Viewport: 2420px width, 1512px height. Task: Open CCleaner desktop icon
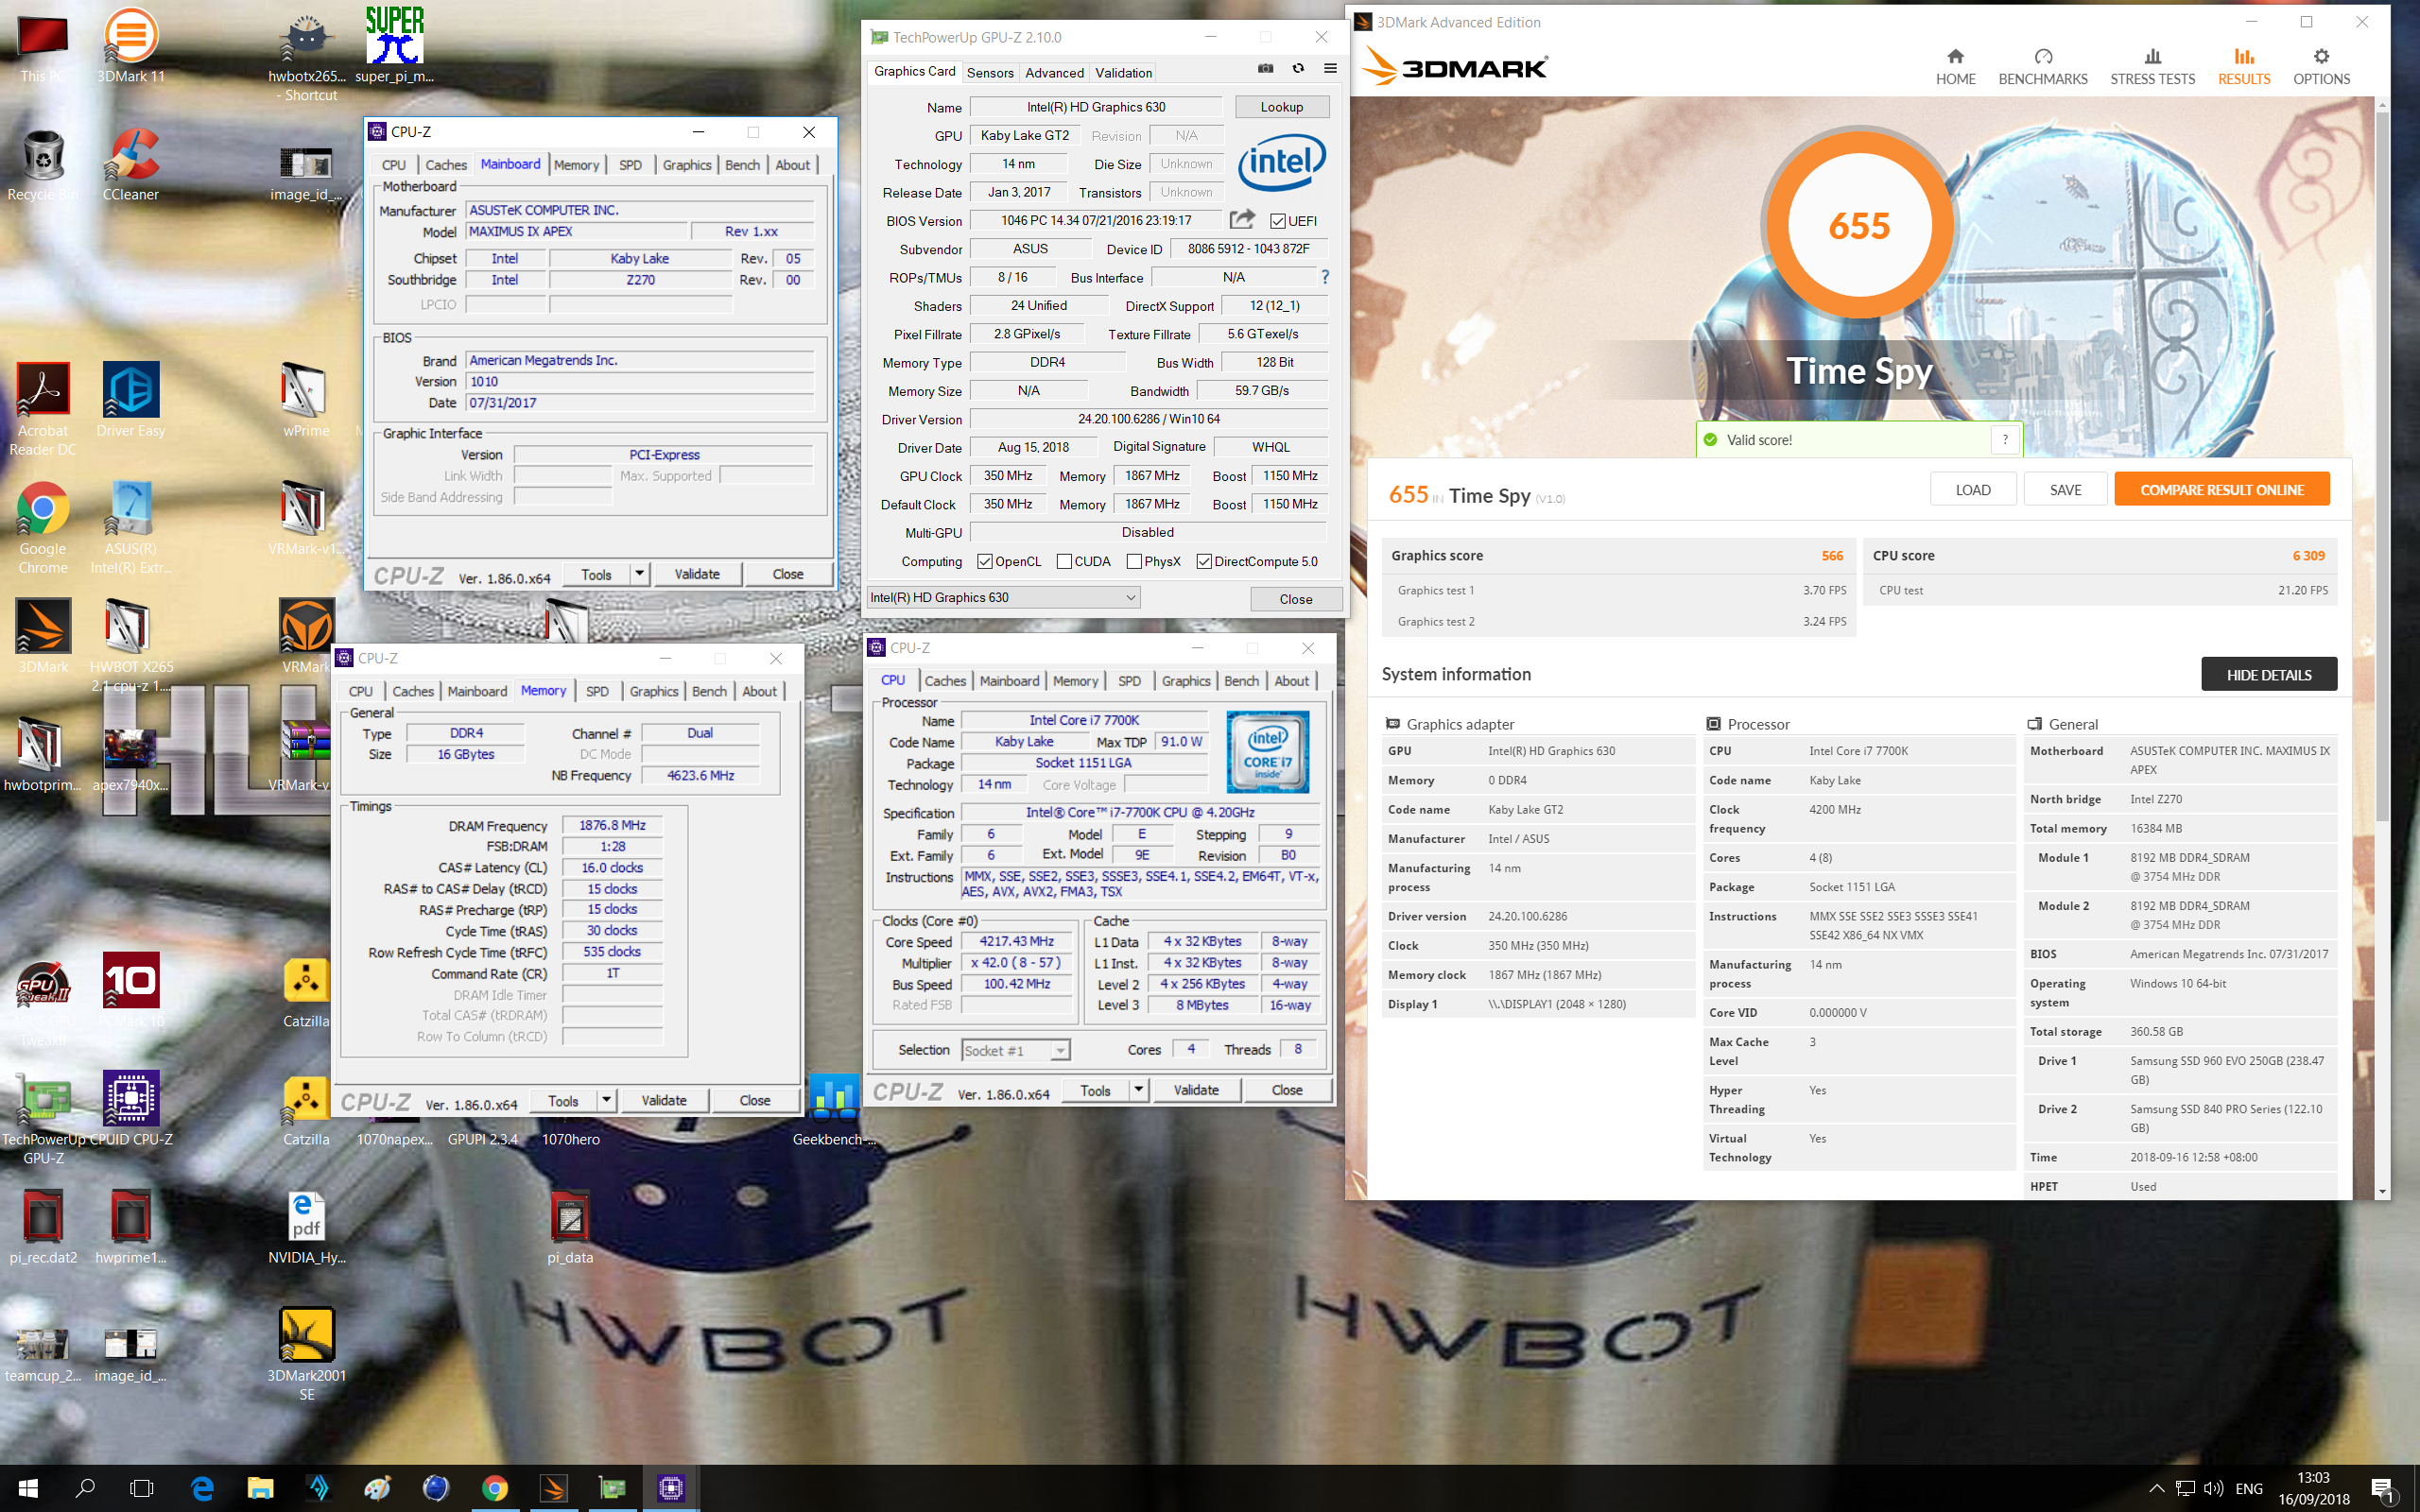131,165
